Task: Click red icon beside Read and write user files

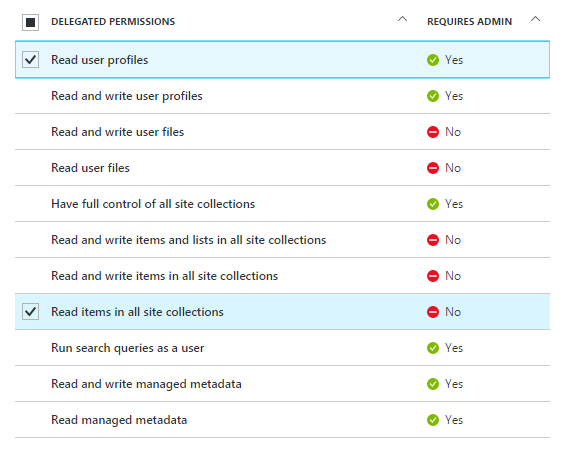Action: coord(433,132)
